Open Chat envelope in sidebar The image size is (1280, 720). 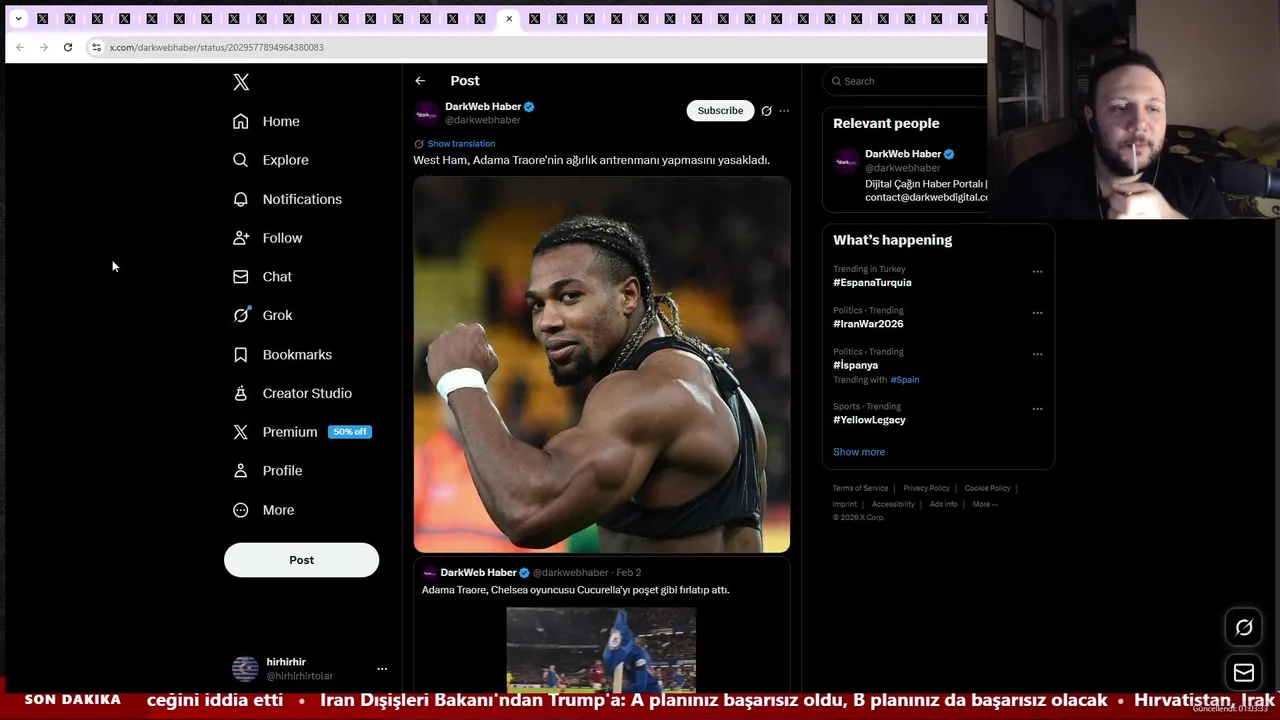240,276
